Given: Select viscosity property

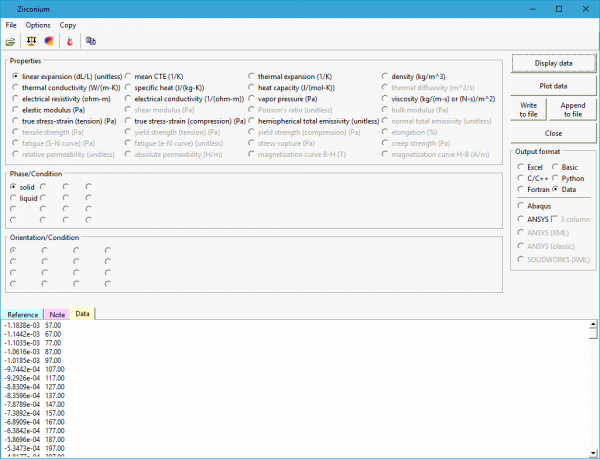Looking at the screenshot, I should pos(439,99).
